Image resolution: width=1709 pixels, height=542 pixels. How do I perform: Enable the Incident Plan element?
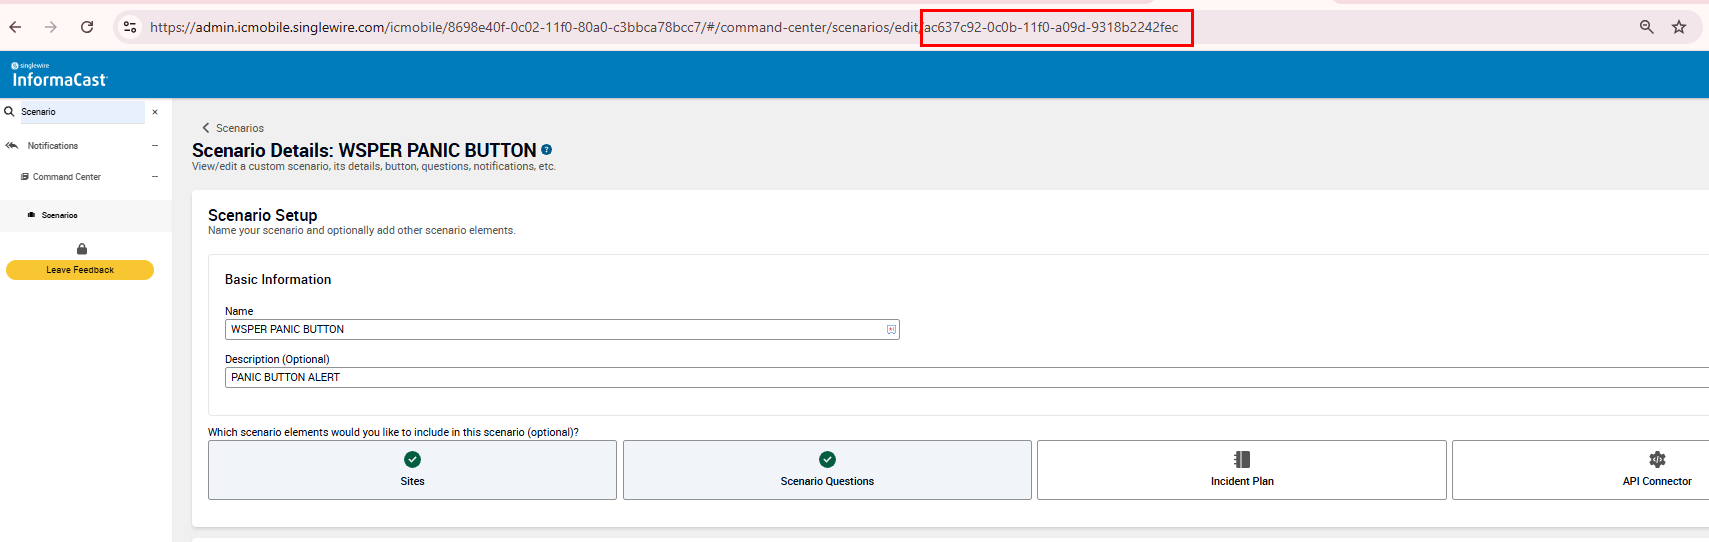click(x=1241, y=470)
